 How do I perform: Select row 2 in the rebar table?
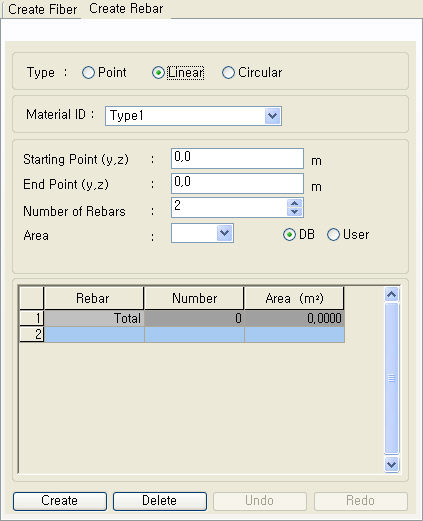click(182, 334)
